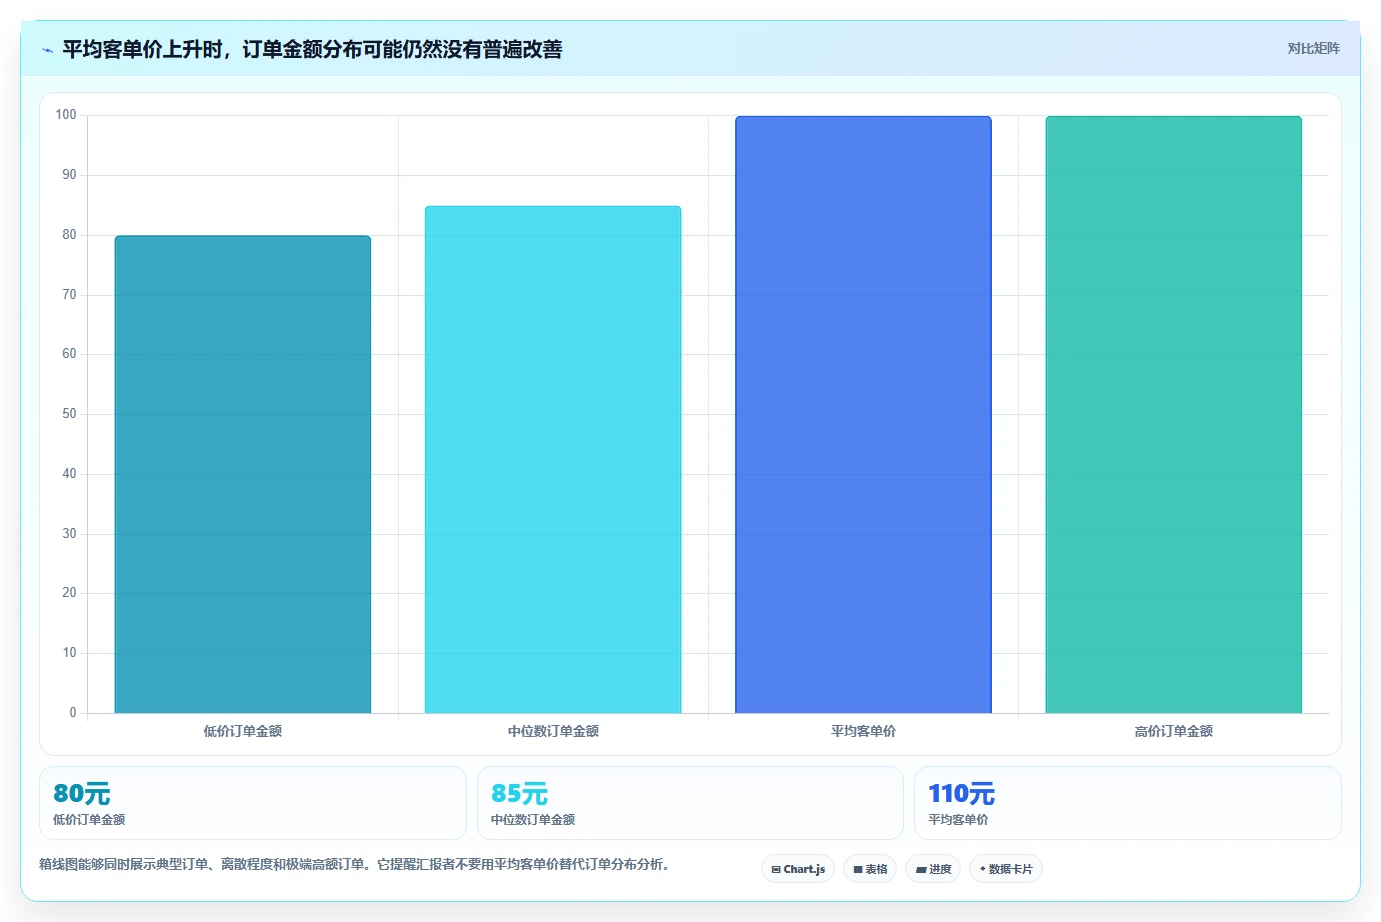This screenshot has width=1381, height=922.
Task: Click the green 高价订单金额 bar
Action: pos(1174,414)
